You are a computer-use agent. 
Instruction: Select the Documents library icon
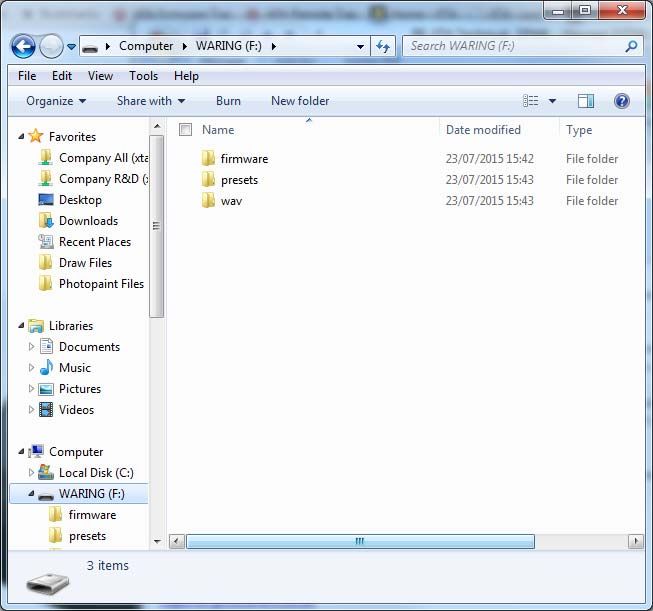coord(46,347)
